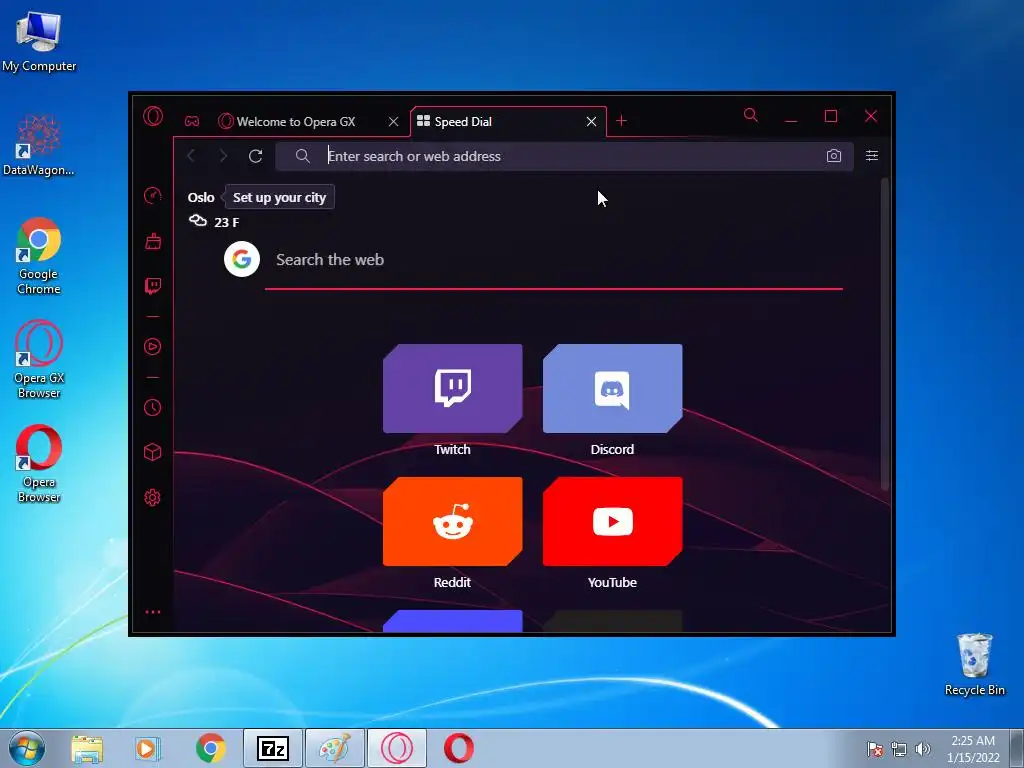Click the Opera GX taskbar button
The image size is (1024, 768).
(x=396, y=748)
